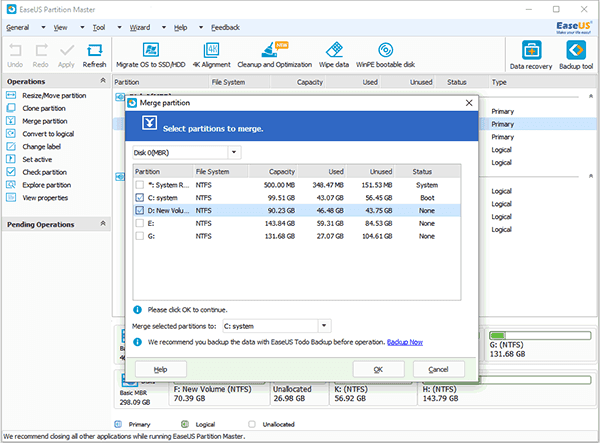The width and height of the screenshot is (600, 443).
Task: Click Status column header in main list
Action: tap(461, 82)
